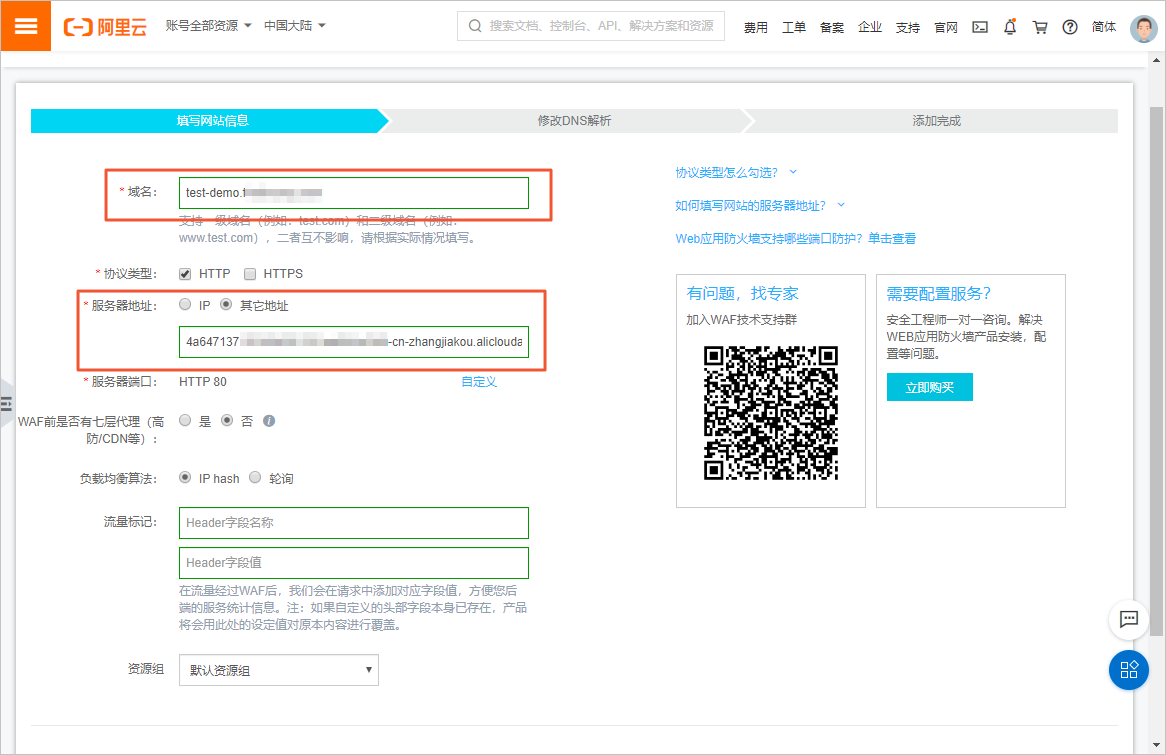Click the search magnifier icon

coord(474,26)
